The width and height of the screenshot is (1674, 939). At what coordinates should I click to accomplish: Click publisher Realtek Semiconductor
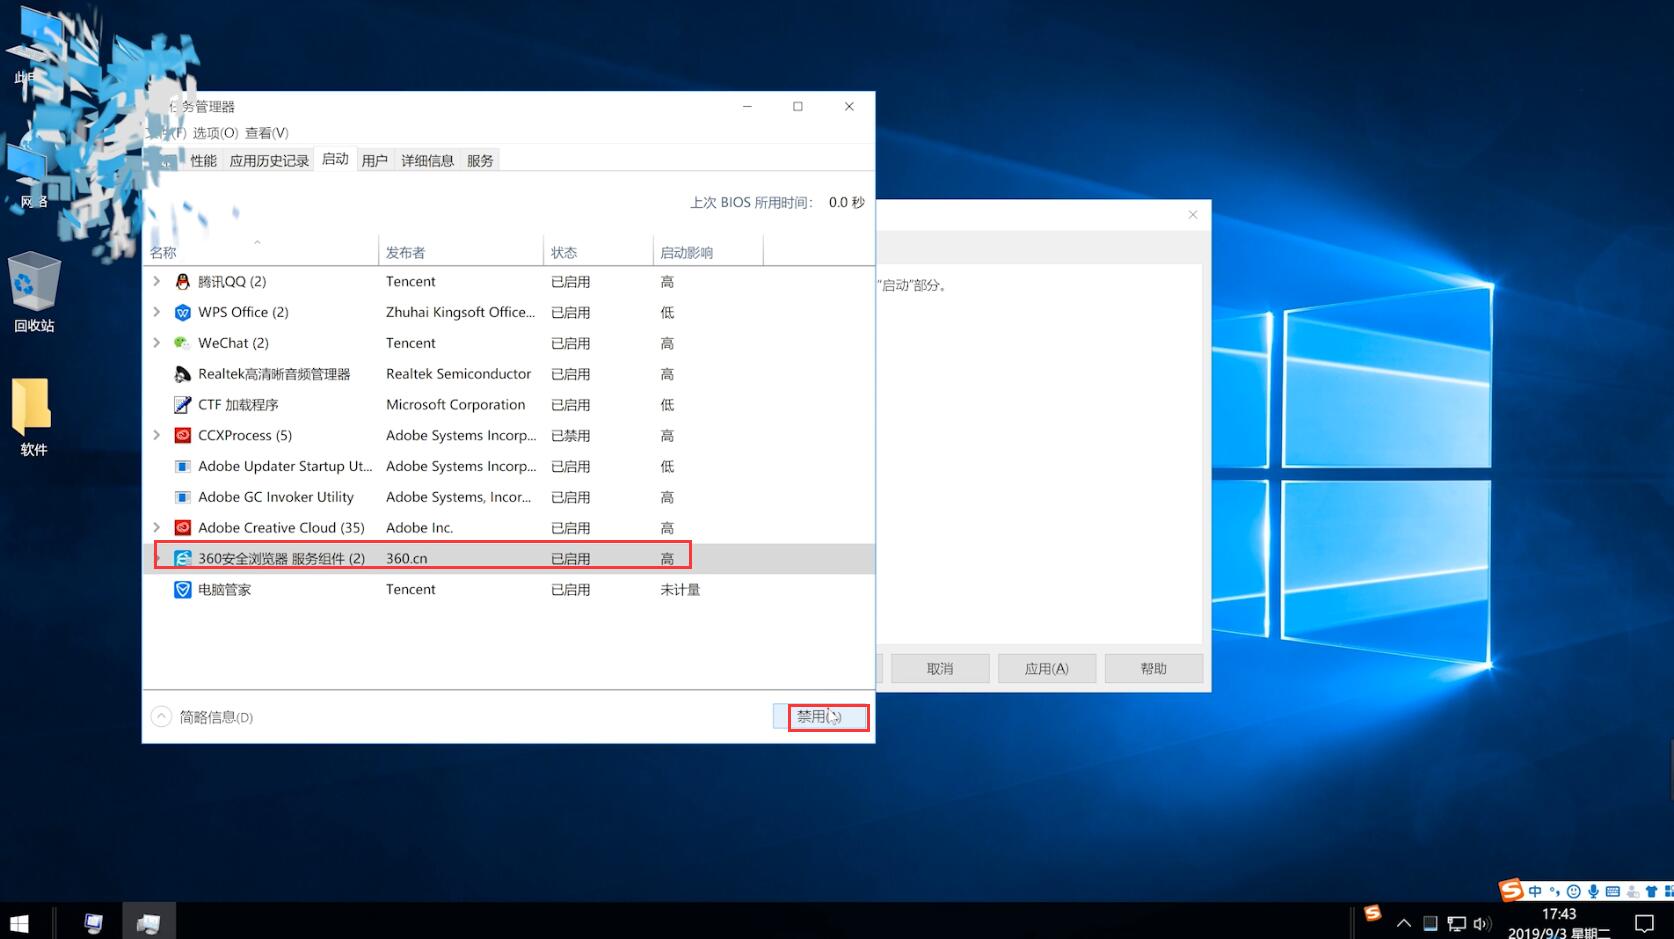click(x=459, y=374)
